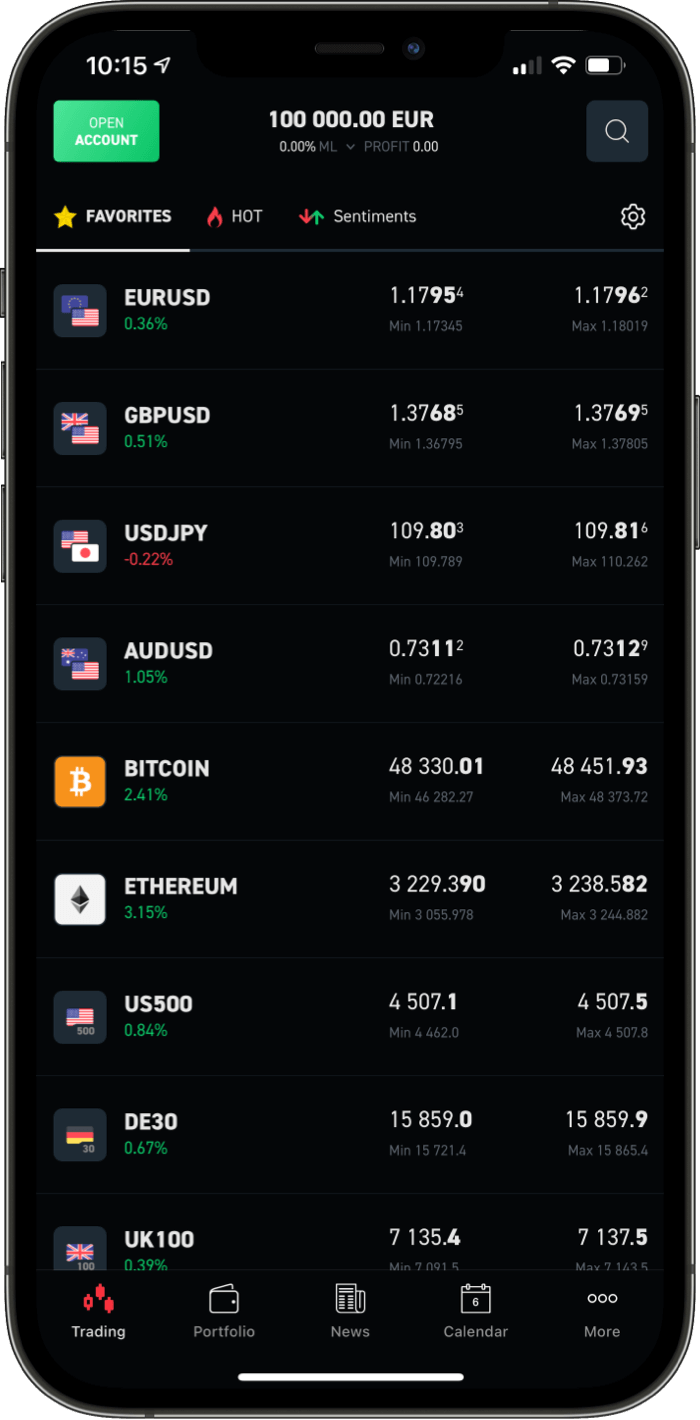The width and height of the screenshot is (700, 1420).
Task: Tap the Trading candlestick icon
Action: point(98,1299)
